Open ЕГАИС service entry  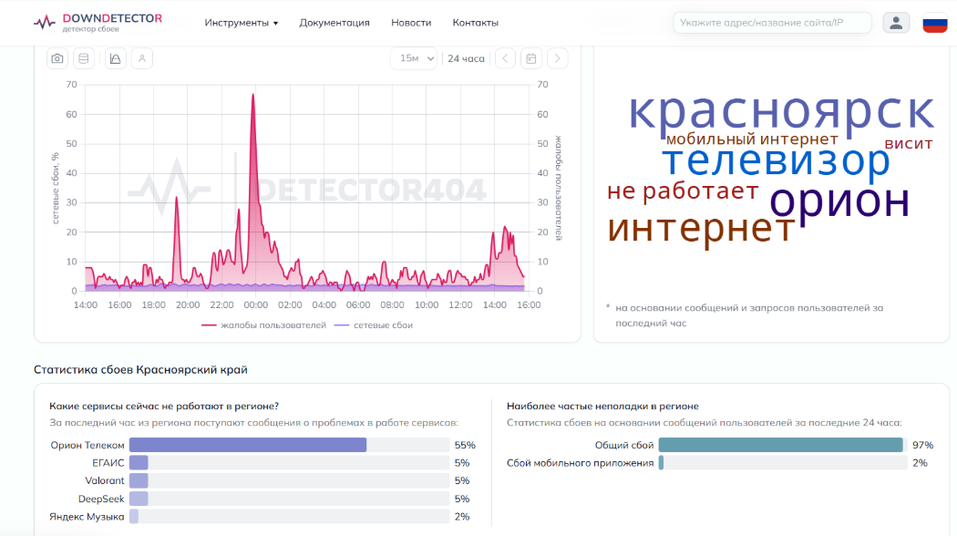point(108,463)
